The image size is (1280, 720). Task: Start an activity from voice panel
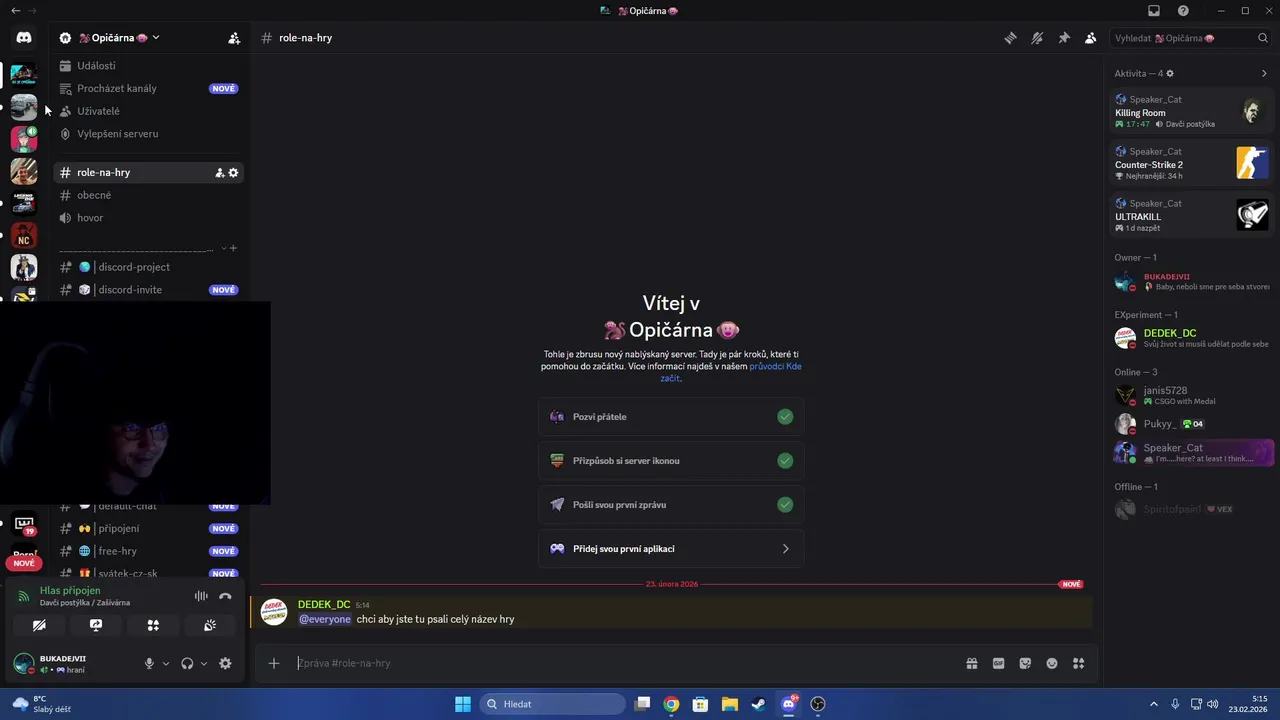[x=153, y=625]
